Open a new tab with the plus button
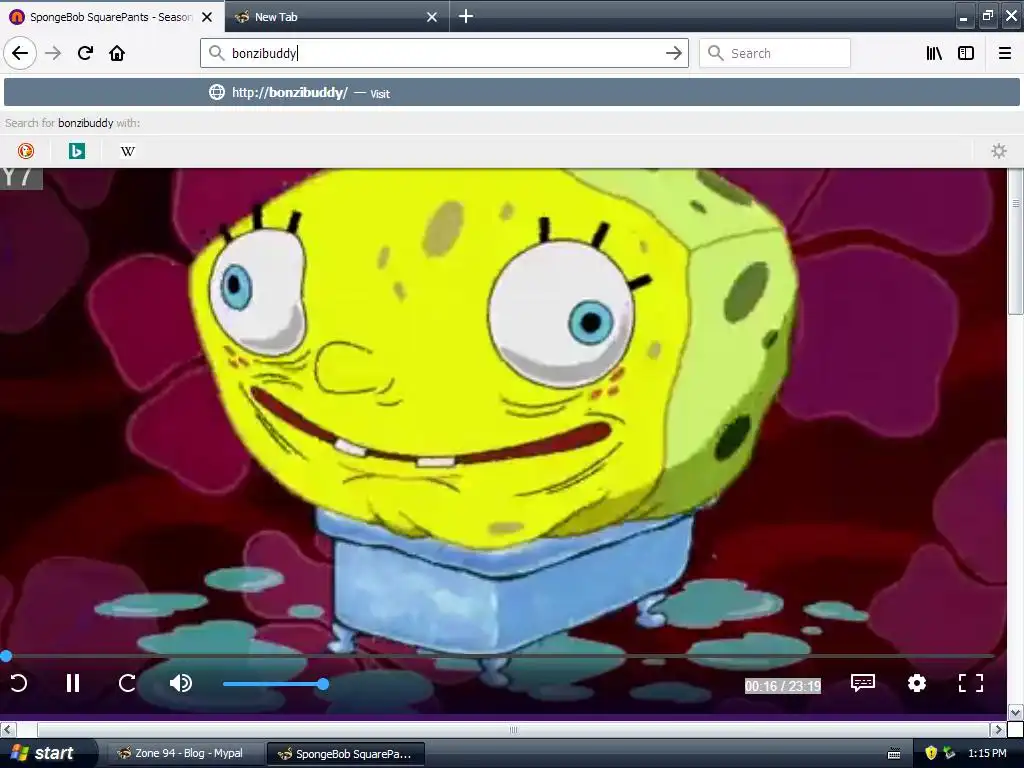The height and width of the screenshot is (768, 1024). click(466, 16)
